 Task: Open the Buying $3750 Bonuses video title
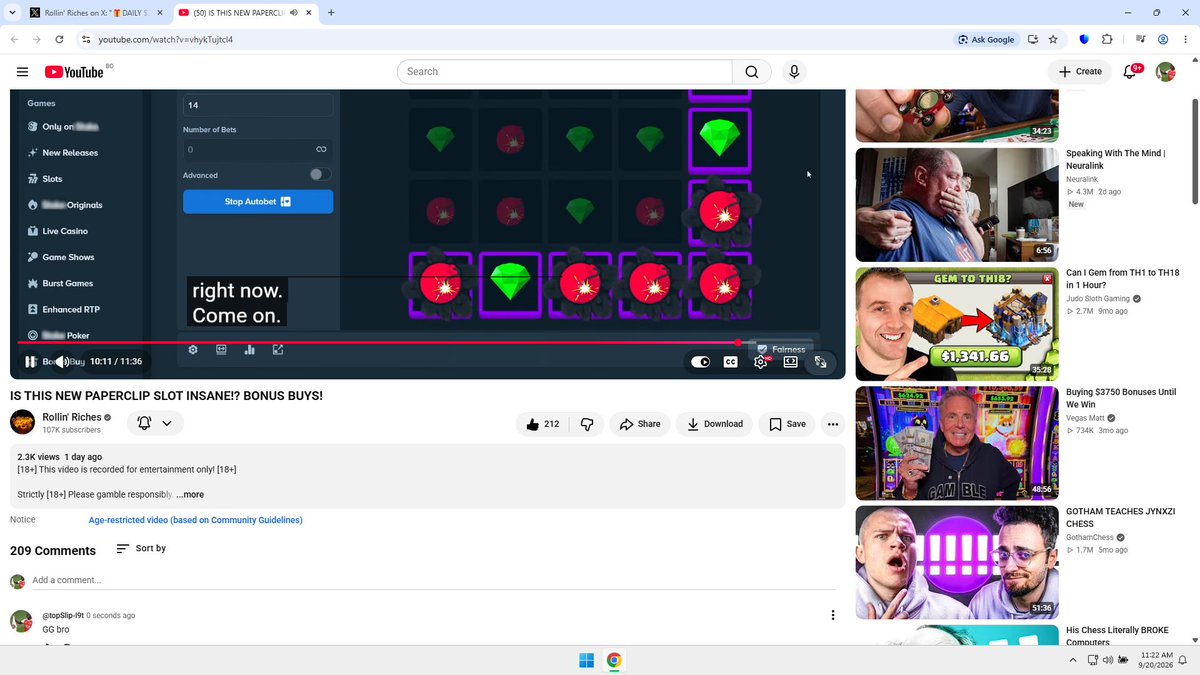coord(1121,399)
